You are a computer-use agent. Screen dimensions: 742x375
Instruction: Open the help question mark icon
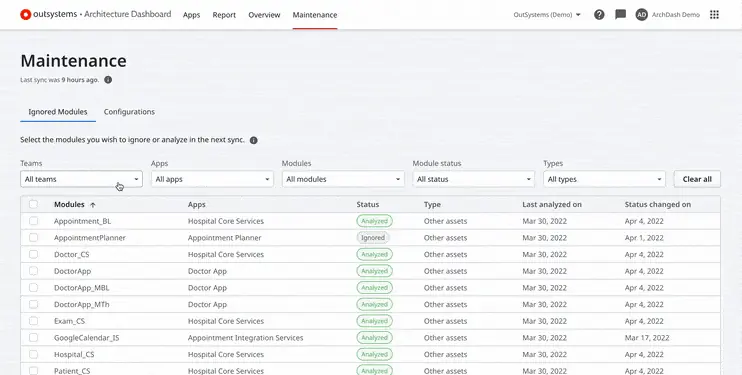(599, 15)
